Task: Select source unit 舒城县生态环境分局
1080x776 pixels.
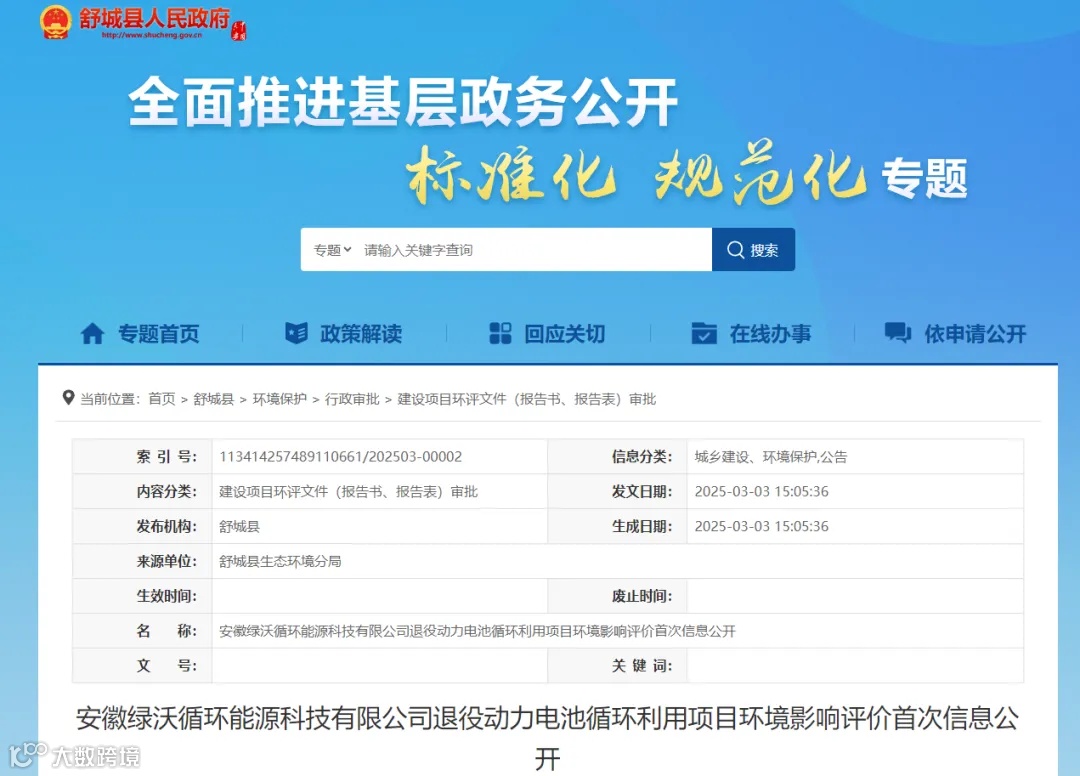Action: (280, 561)
